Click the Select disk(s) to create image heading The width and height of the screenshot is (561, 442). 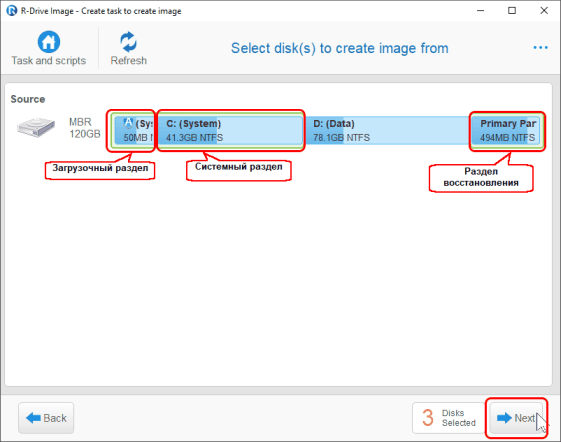point(340,48)
